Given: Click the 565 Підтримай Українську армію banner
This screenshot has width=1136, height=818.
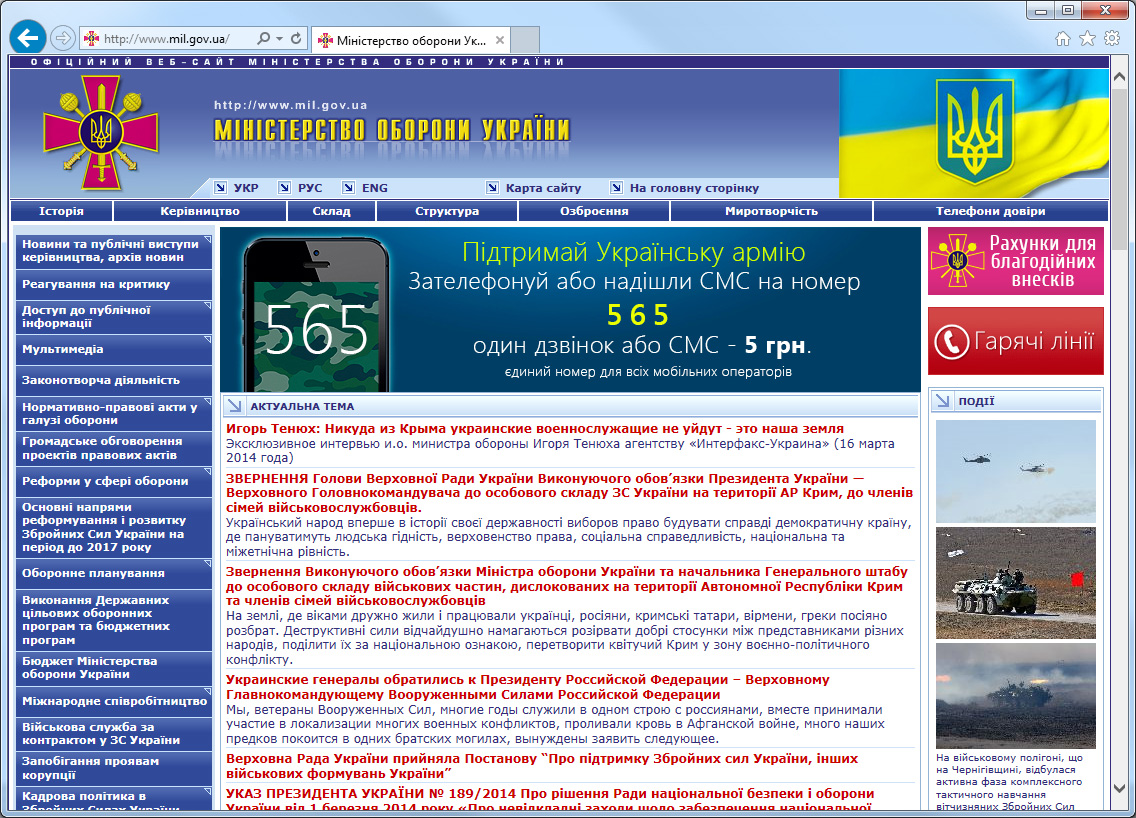Looking at the screenshot, I should [x=570, y=309].
